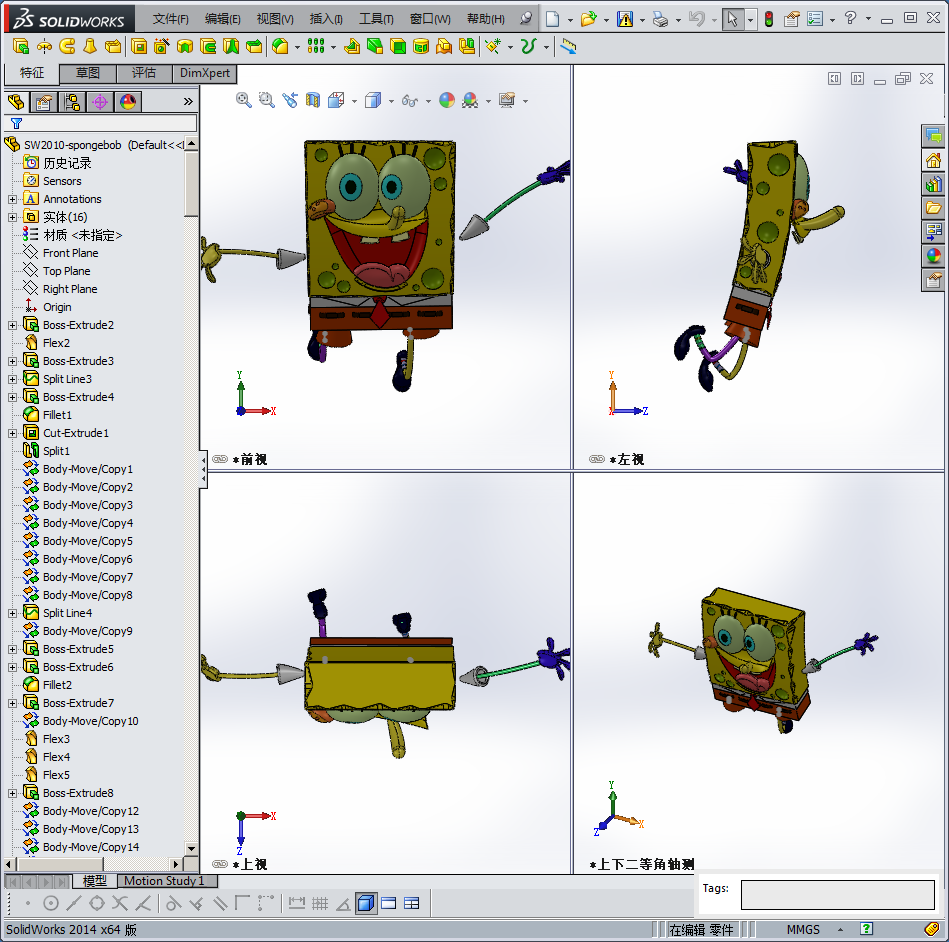Switch to the DimXpert tab

pyautogui.click(x=205, y=73)
